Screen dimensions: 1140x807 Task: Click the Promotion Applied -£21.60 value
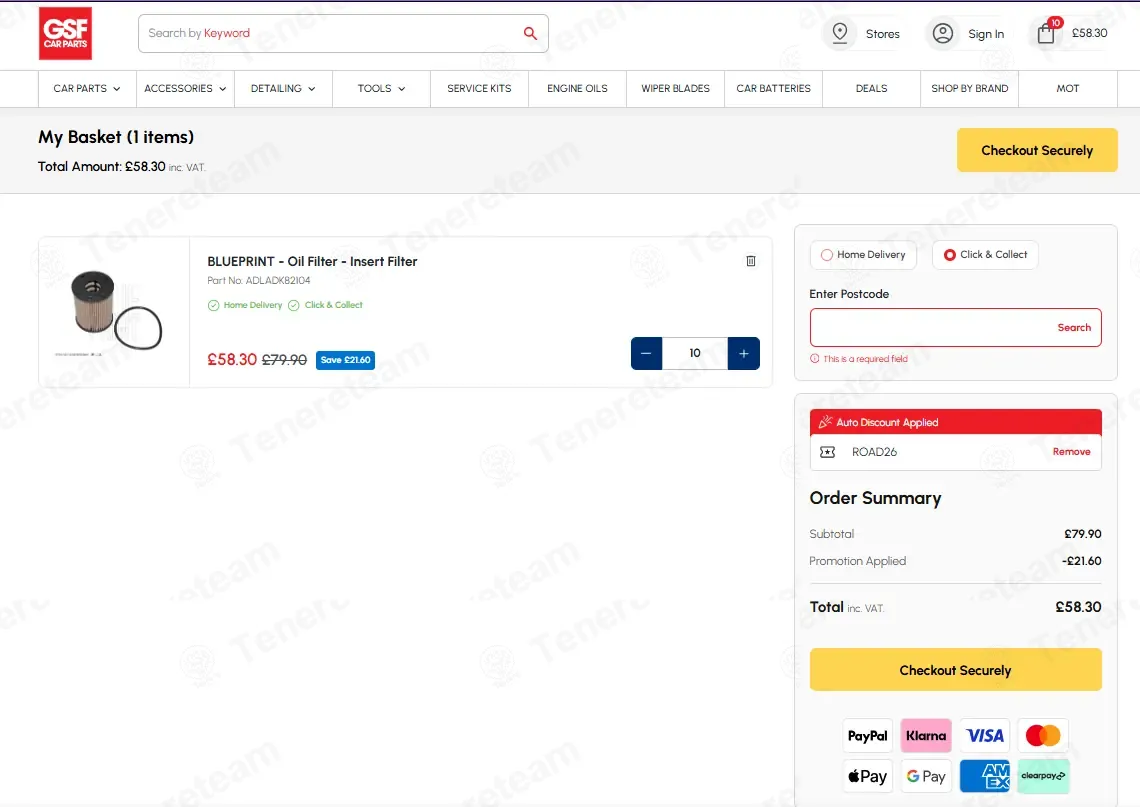[1081, 561]
